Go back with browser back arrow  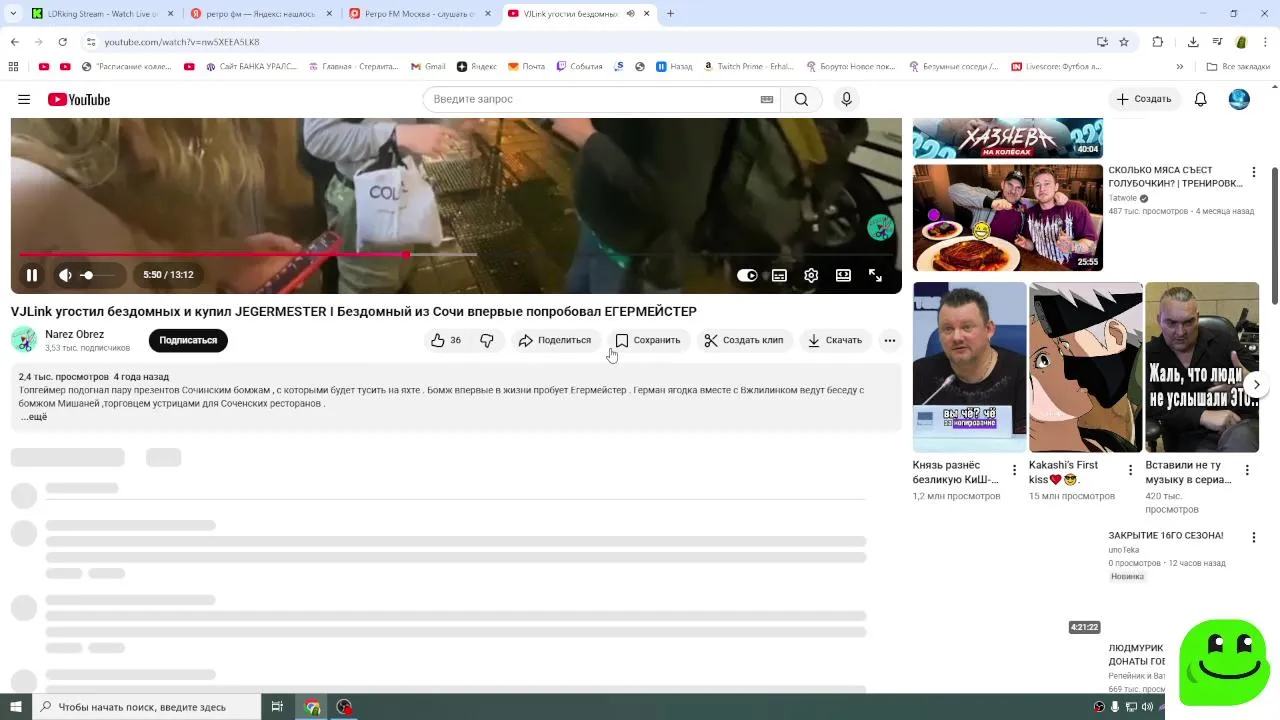click(x=15, y=42)
